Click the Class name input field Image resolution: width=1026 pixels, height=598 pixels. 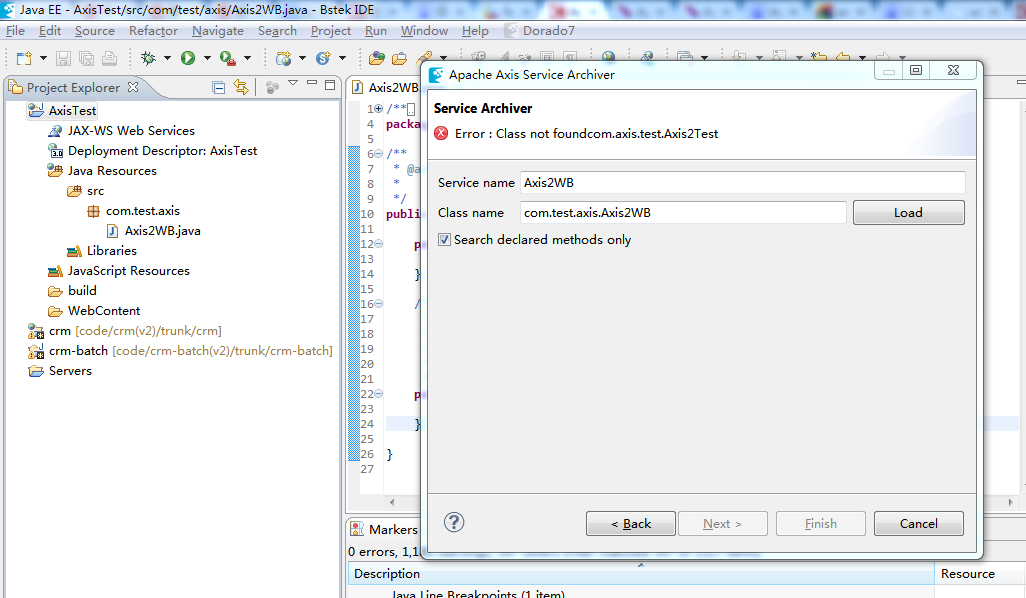pos(683,213)
